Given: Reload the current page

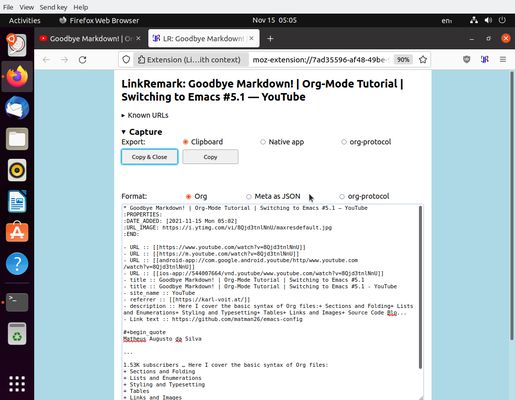Looking at the screenshot, I should pyautogui.click(x=83, y=60).
